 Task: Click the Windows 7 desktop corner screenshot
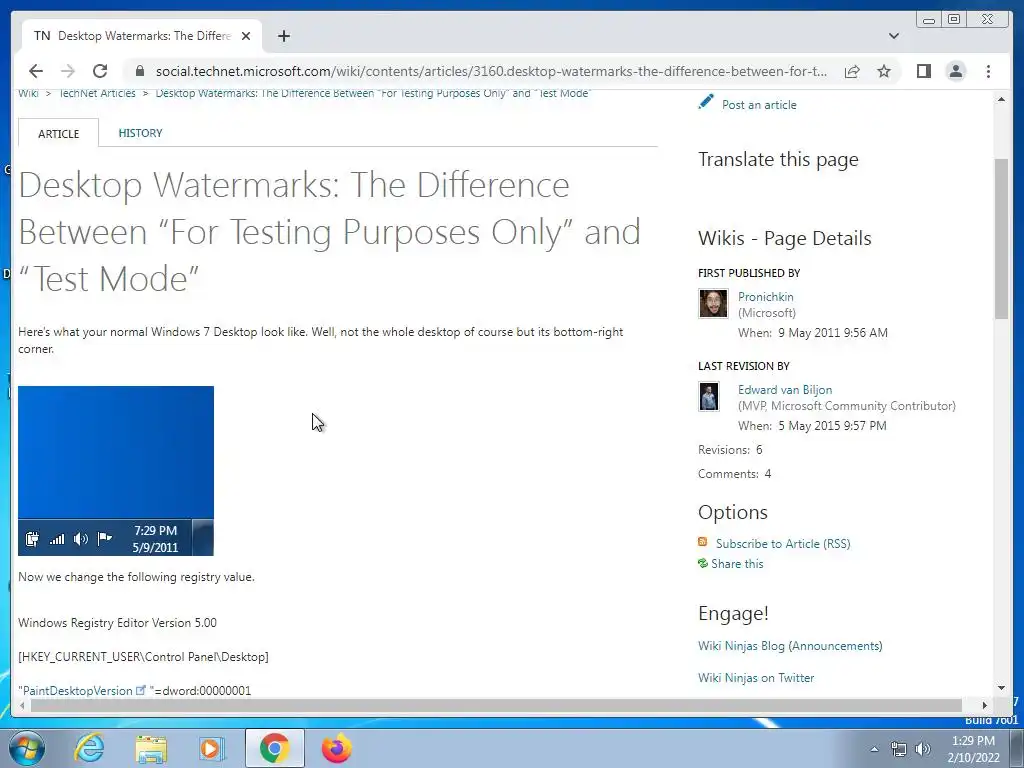tap(116, 471)
